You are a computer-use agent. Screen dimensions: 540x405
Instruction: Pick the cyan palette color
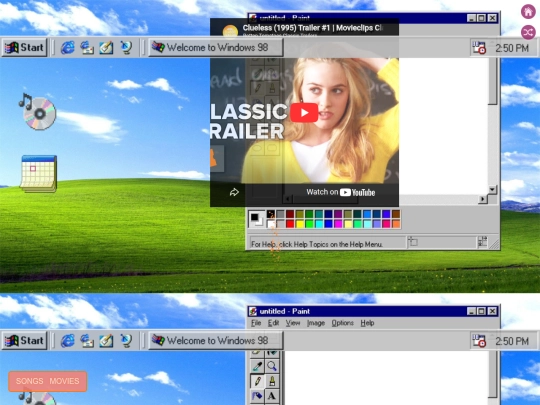click(319, 224)
